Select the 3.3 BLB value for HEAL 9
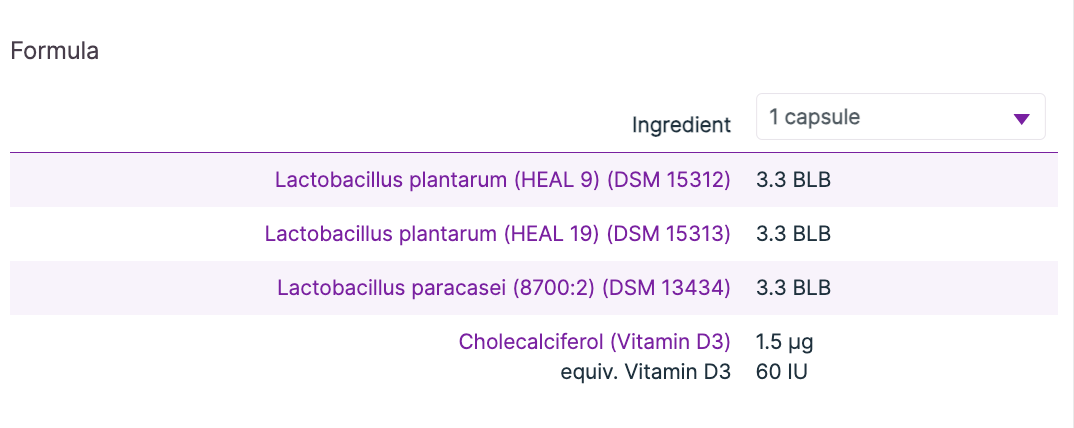The image size is (1074, 428). pyautogui.click(x=794, y=180)
